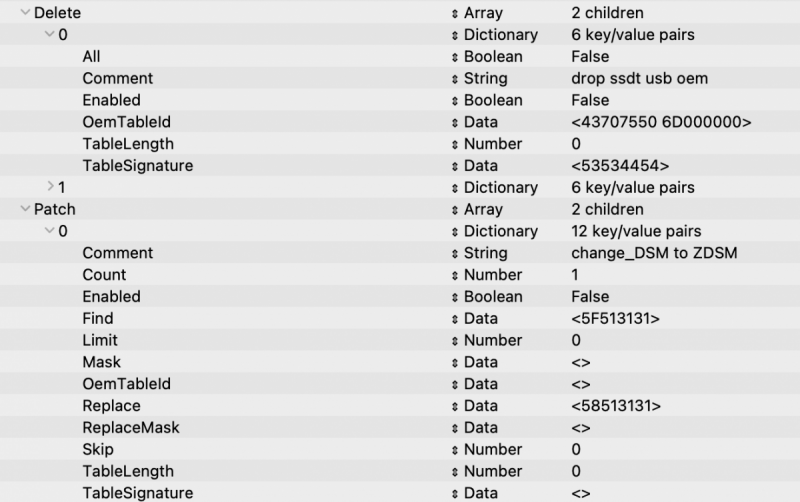800x502 pixels.
Task: Click the Array type of Patch
Action: [x=483, y=210]
